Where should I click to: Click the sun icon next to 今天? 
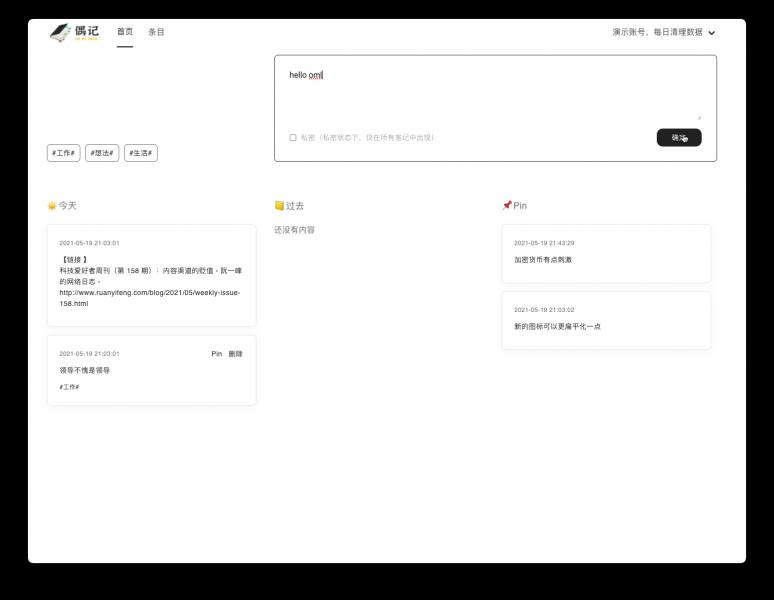pyautogui.click(x=52, y=206)
